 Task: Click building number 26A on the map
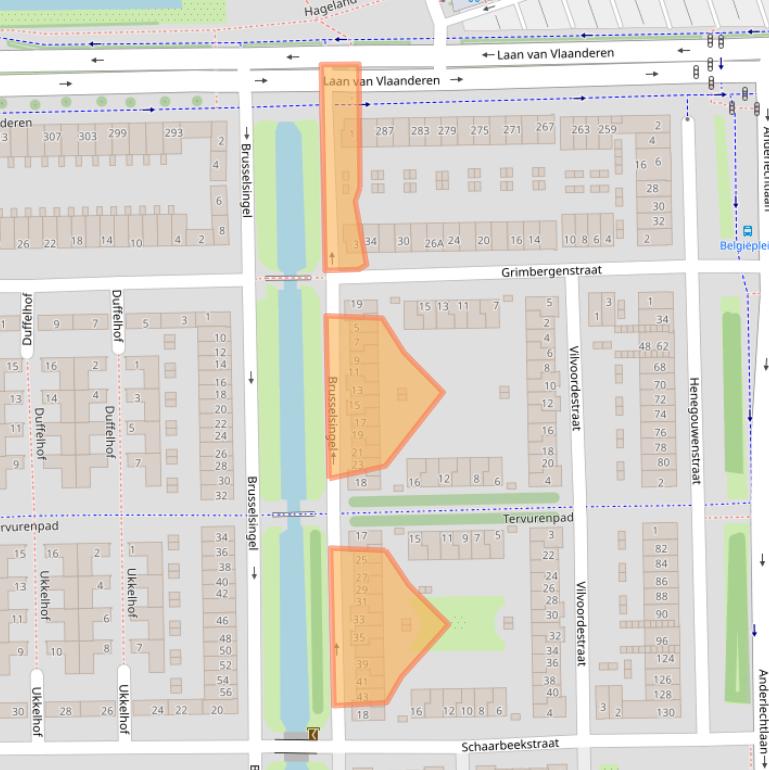[433, 241]
